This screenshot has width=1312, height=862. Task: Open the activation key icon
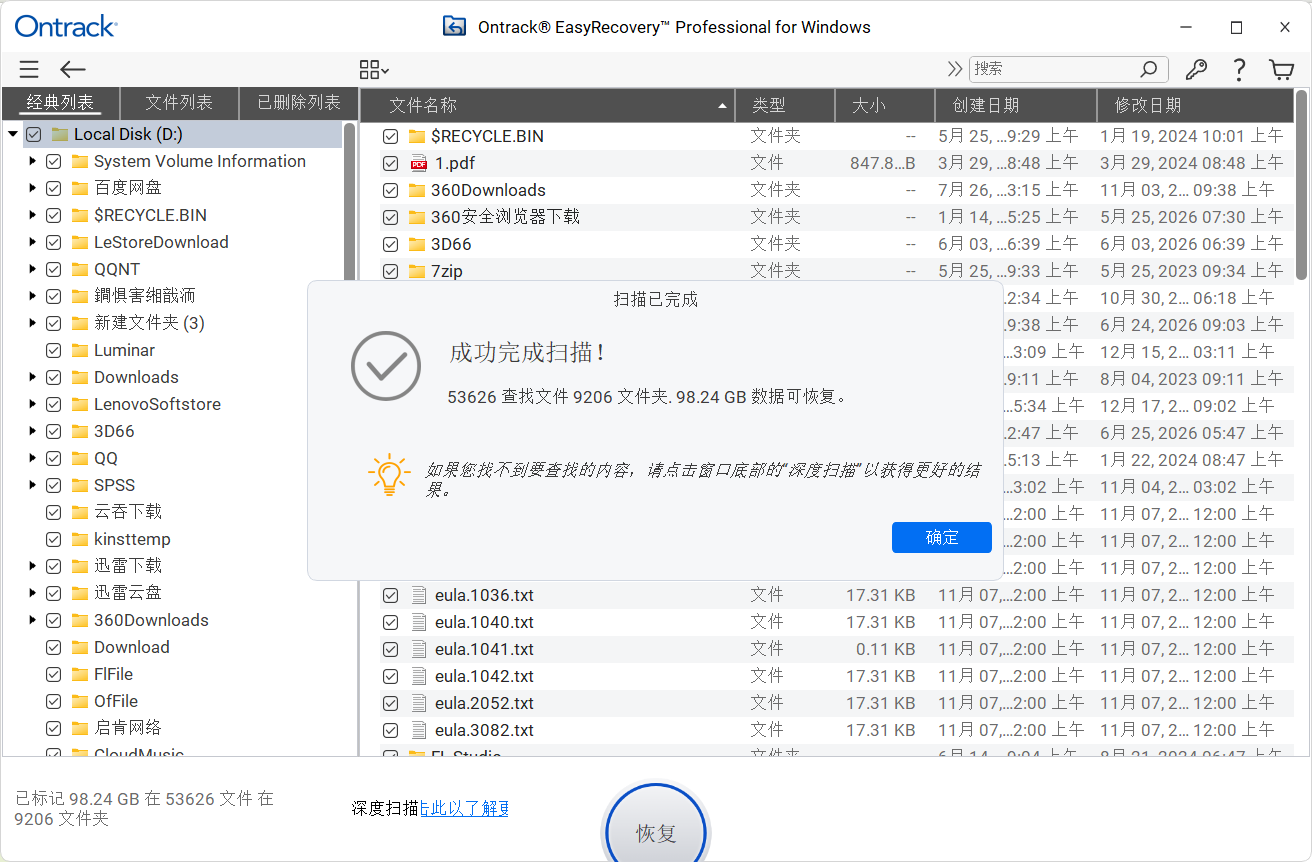click(x=1196, y=69)
